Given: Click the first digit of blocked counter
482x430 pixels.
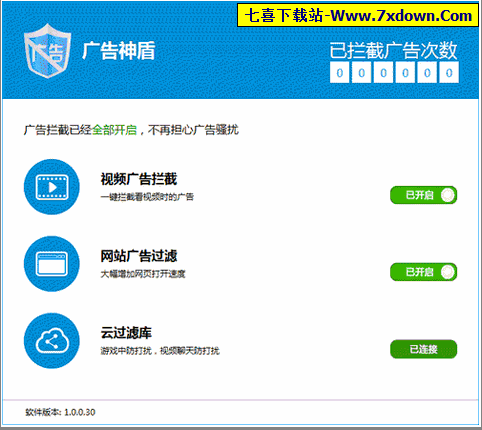Looking at the screenshot, I should coord(340,72).
